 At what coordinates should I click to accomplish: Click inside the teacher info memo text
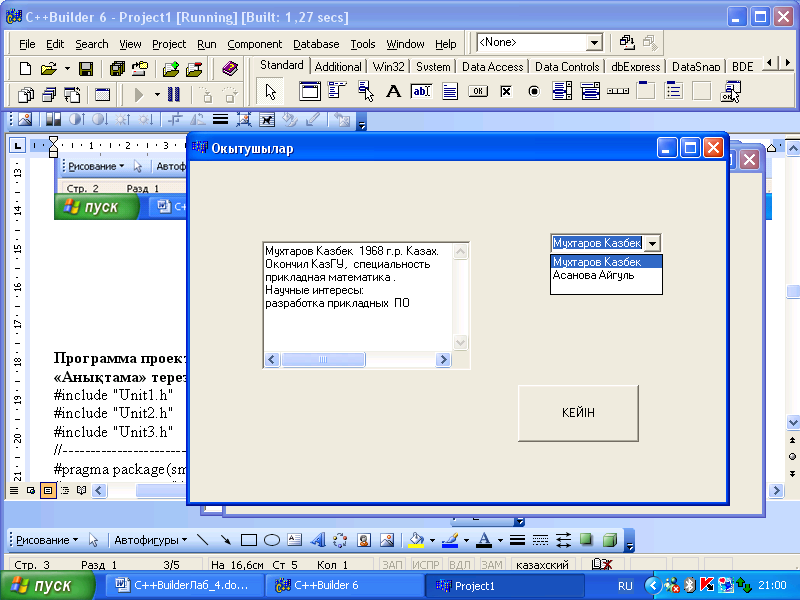pos(358,297)
